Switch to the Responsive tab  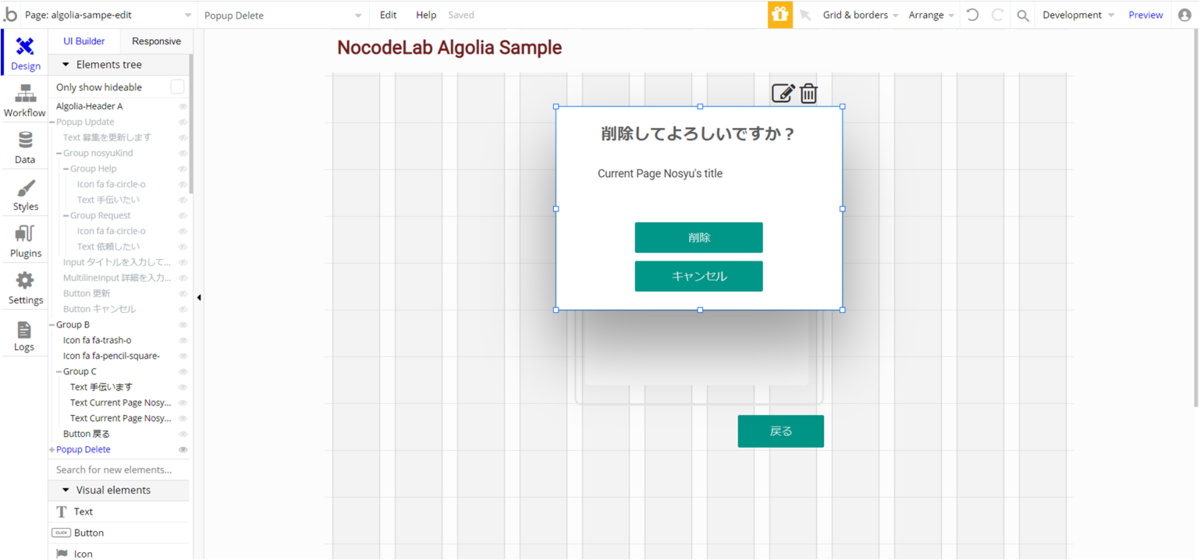(156, 41)
